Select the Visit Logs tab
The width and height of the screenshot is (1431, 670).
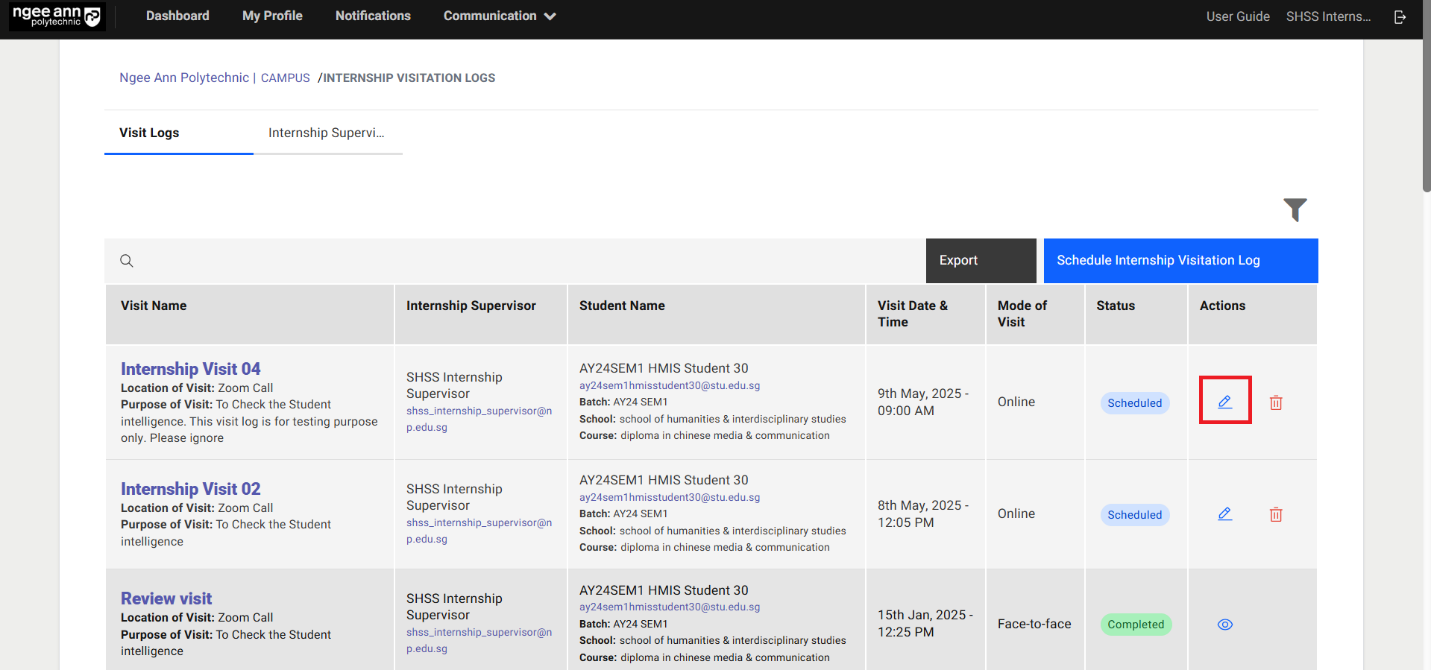pos(149,133)
